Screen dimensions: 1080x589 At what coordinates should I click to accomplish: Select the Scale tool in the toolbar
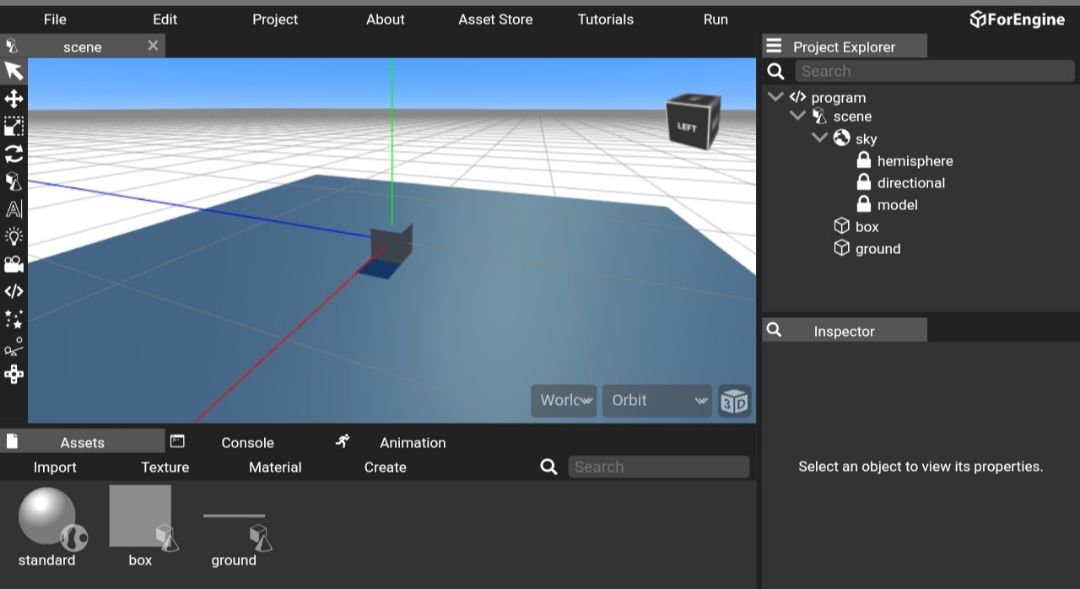(x=14, y=126)
